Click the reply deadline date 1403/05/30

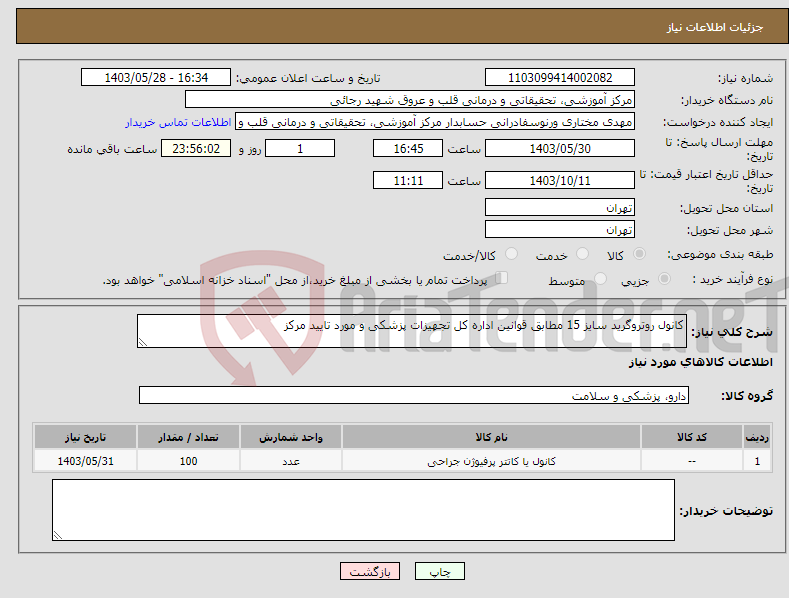pyautogui.click(x=560, y=148)
